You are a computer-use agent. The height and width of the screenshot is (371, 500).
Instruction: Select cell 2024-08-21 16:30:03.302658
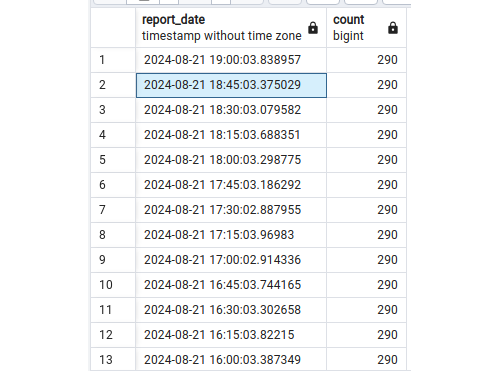231,310
